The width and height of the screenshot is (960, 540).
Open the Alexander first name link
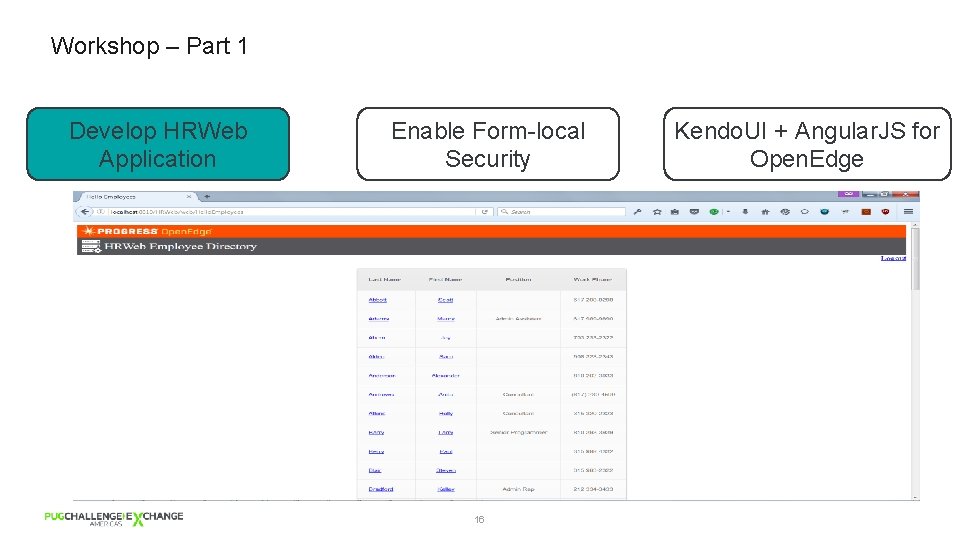click(446, 375)
